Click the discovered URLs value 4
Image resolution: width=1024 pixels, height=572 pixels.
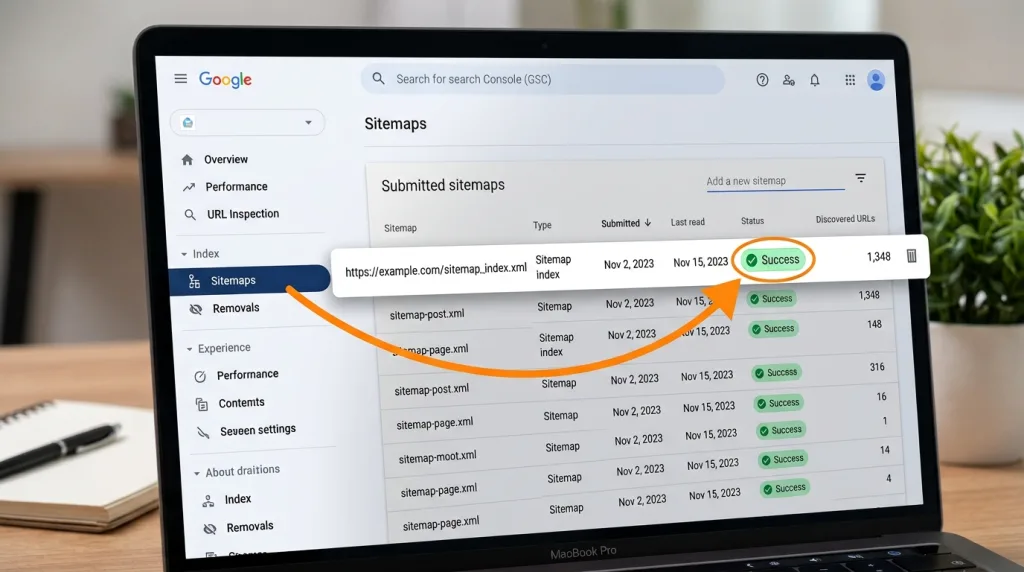888,478
